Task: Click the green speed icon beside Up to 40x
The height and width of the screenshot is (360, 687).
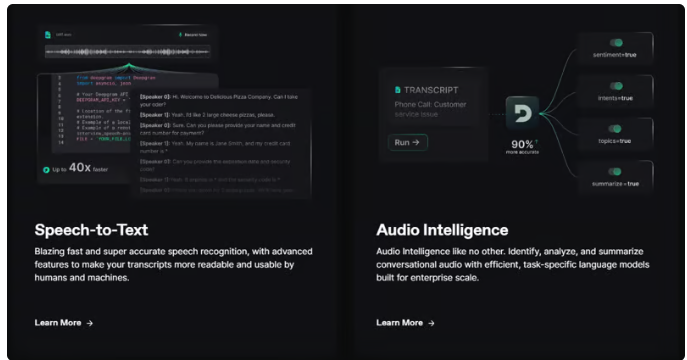Action: click(46, 169)
